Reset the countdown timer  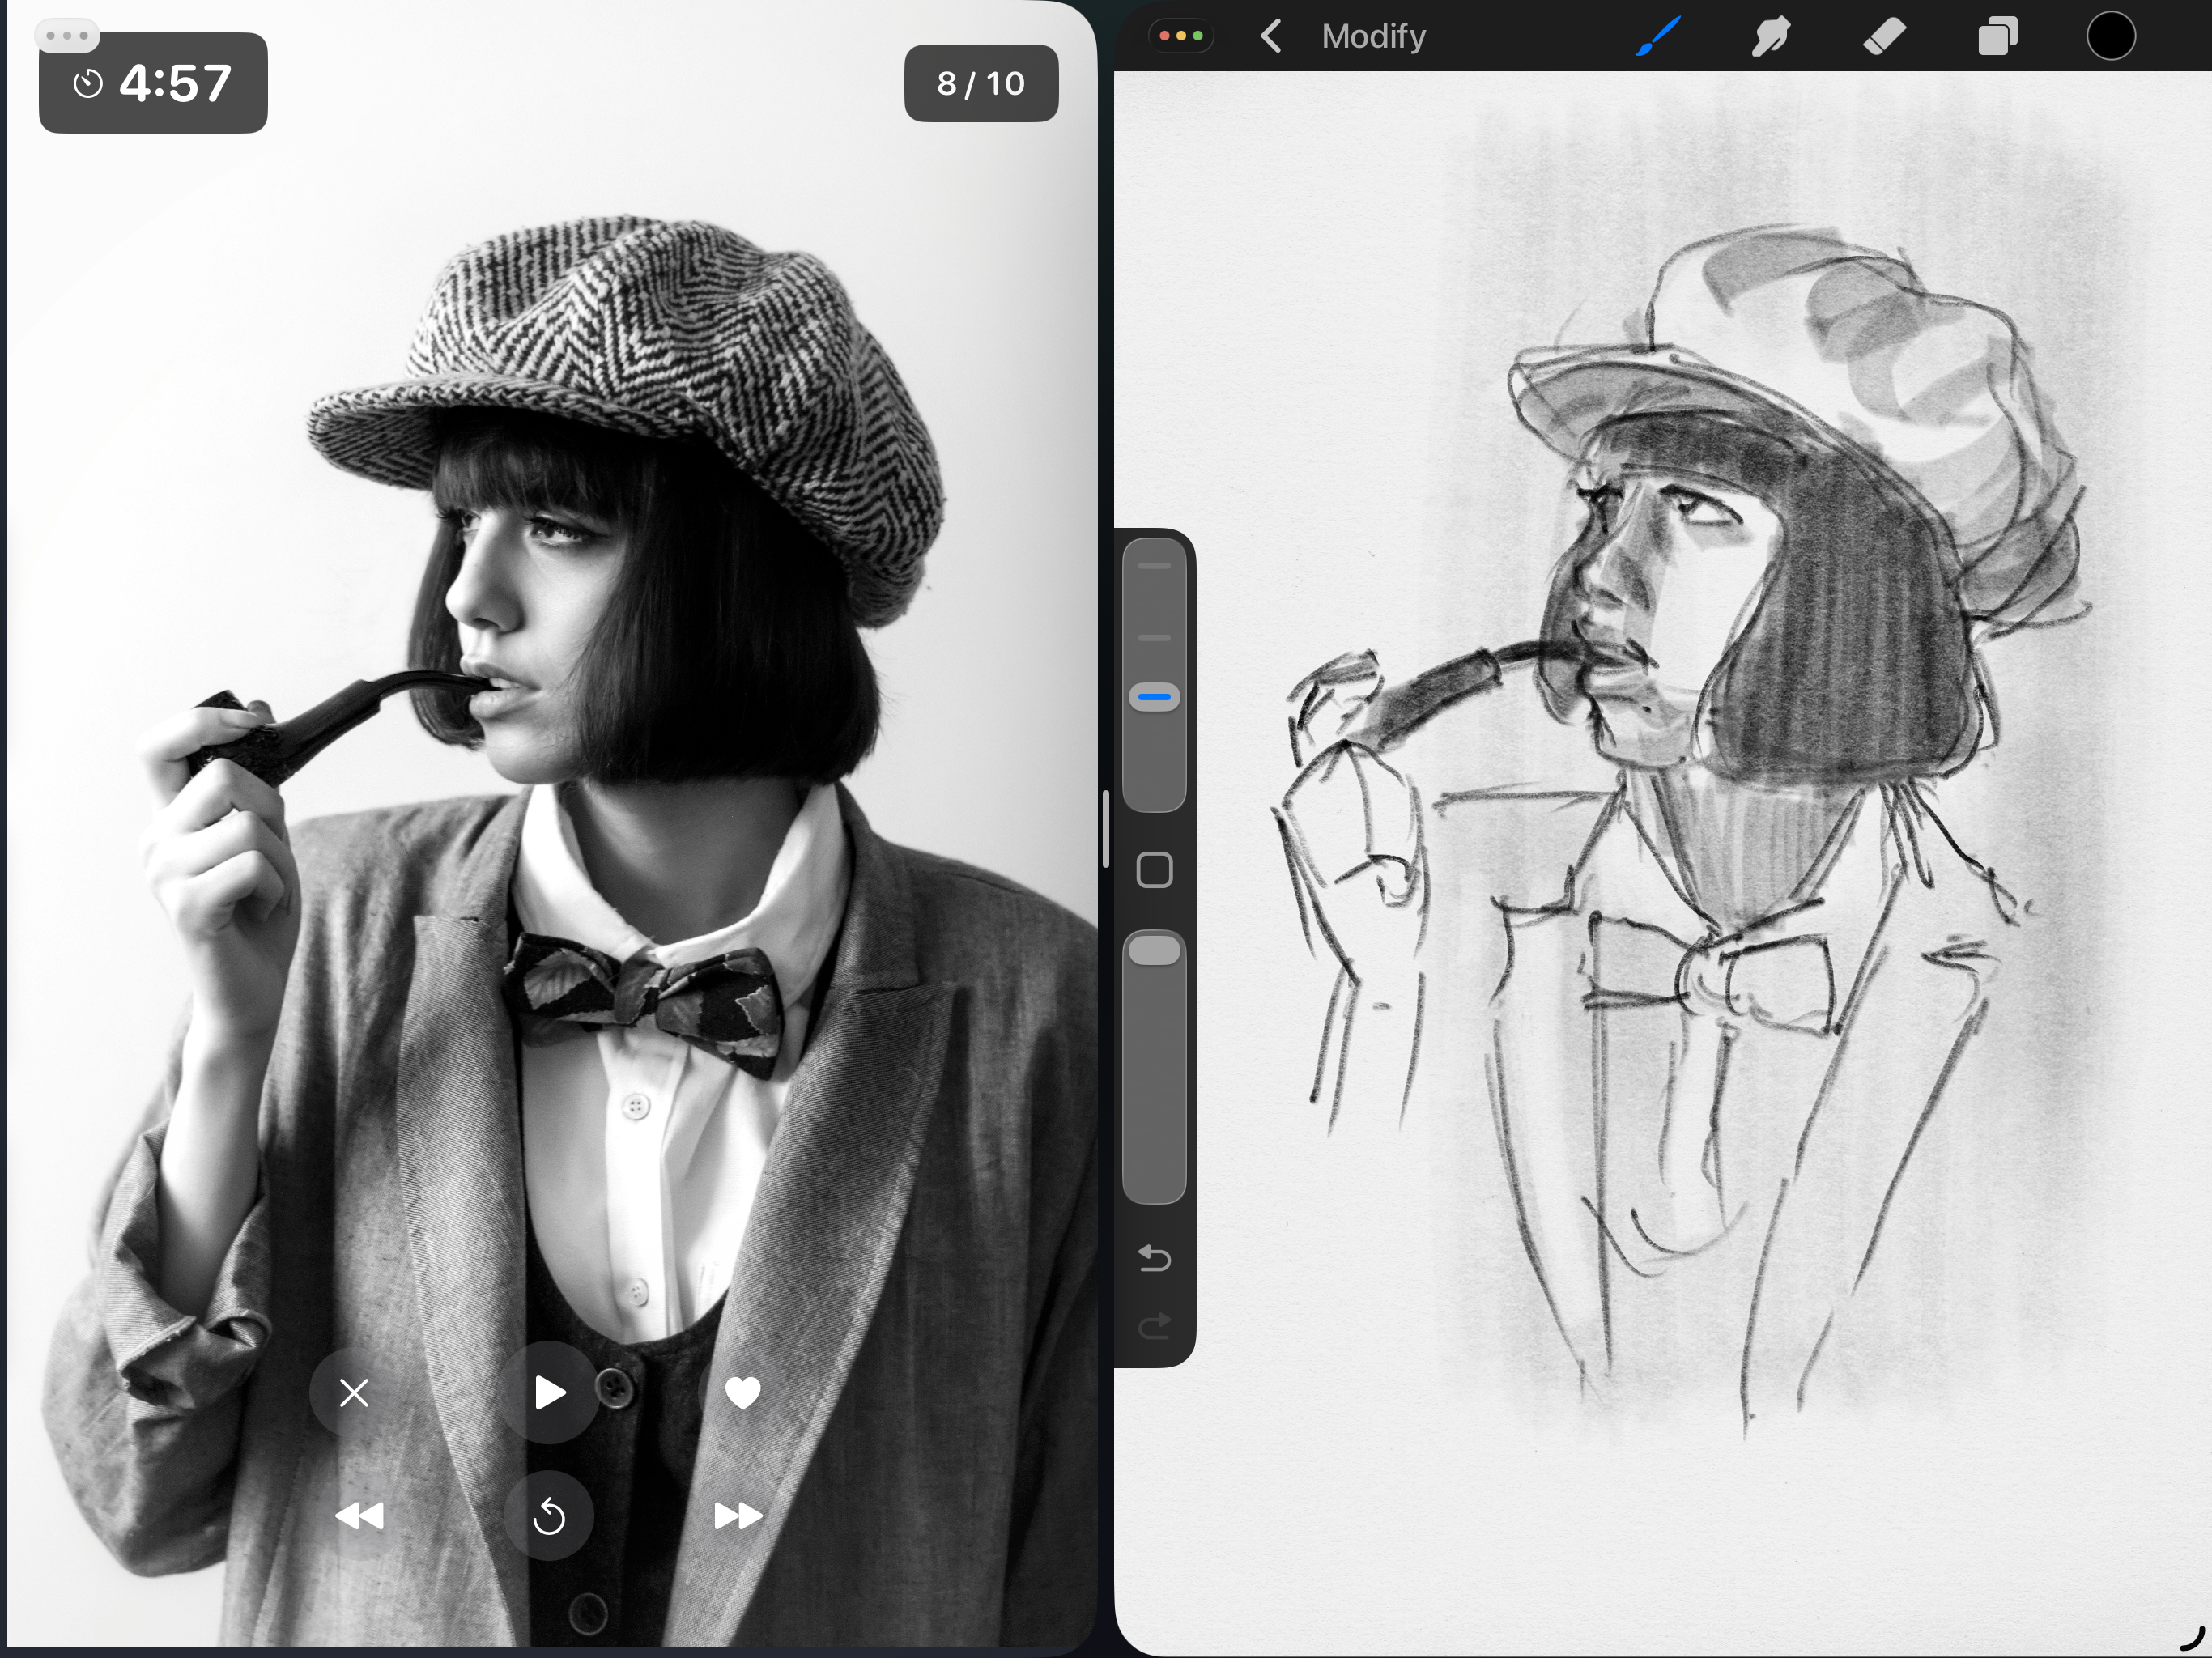coord(549,1517)
